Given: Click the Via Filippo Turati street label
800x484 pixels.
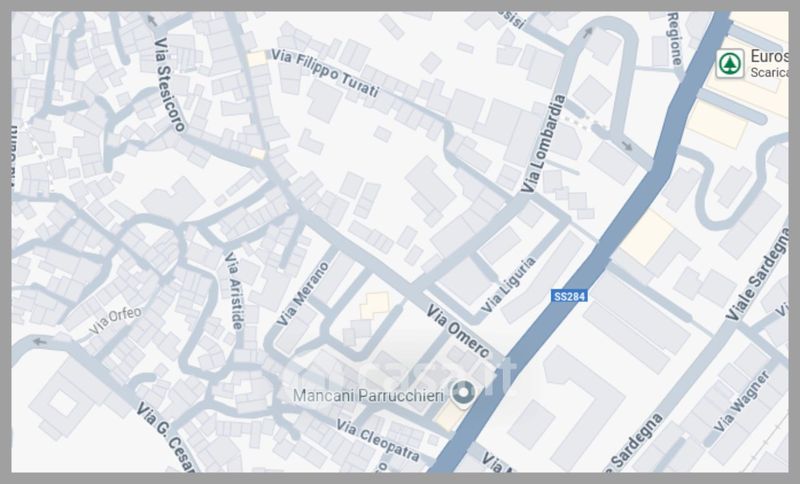Looking at the screenshot, I should click(325, 73).
